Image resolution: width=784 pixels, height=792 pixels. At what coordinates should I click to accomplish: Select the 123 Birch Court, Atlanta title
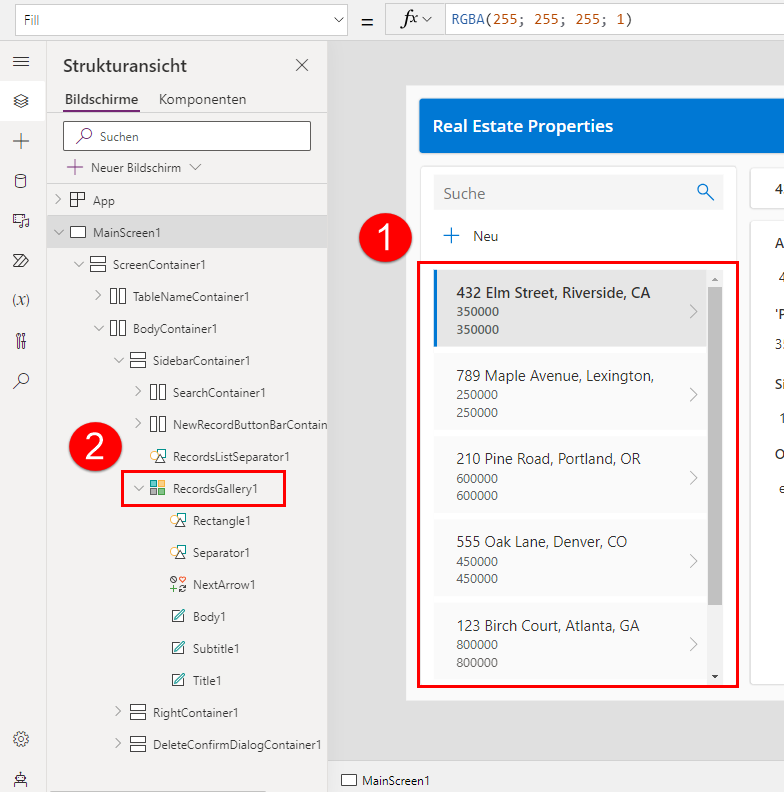[x=548, y=626]
